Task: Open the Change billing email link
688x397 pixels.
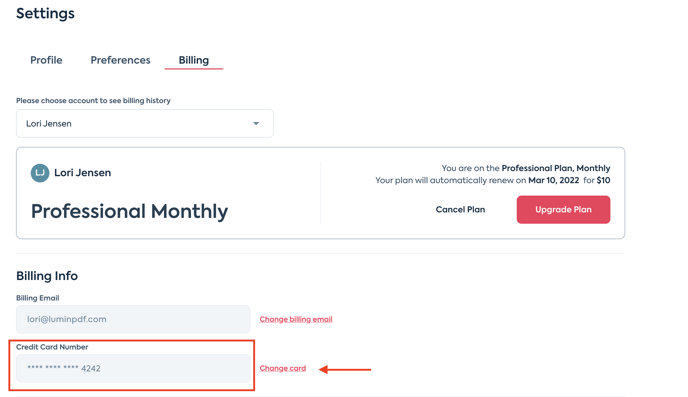Action: [x=296, y=319]
